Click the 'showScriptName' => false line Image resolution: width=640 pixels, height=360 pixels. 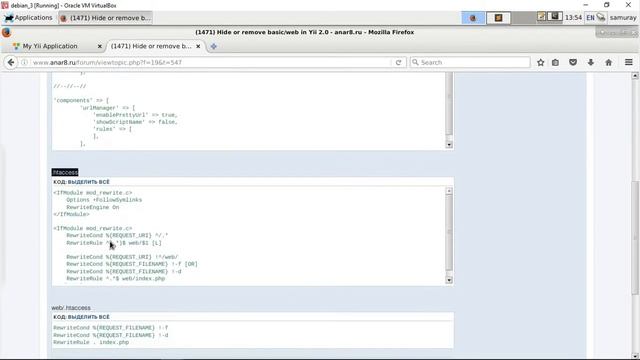(135, 122)
